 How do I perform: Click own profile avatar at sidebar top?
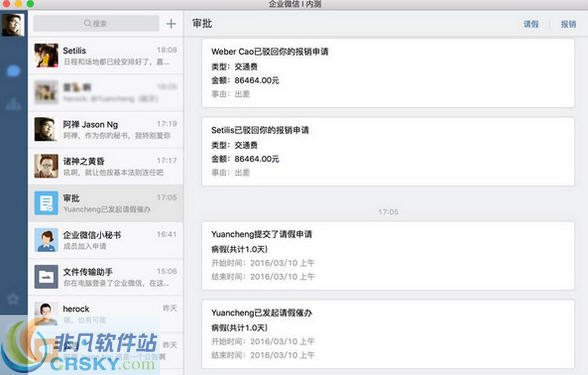[13, 24]
